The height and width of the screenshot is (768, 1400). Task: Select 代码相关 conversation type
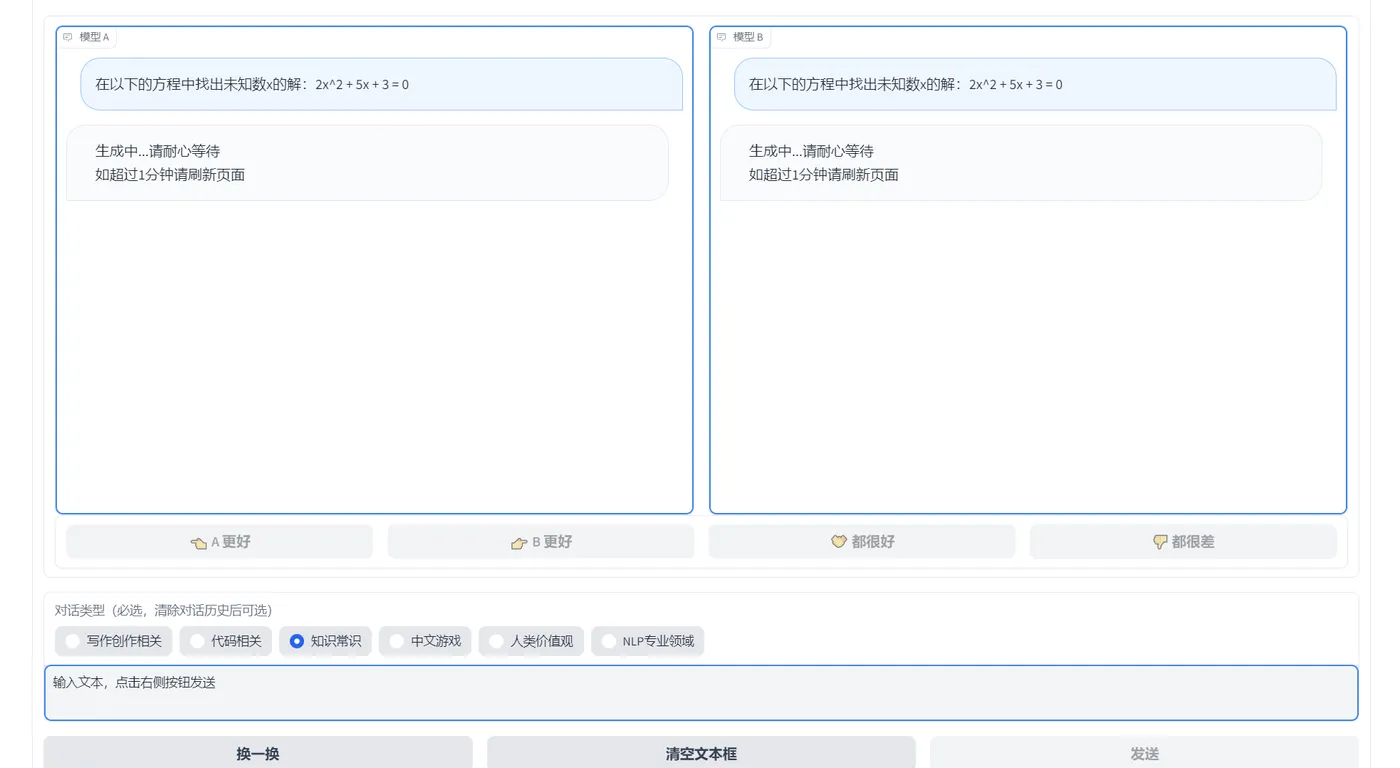pos(225,641)
